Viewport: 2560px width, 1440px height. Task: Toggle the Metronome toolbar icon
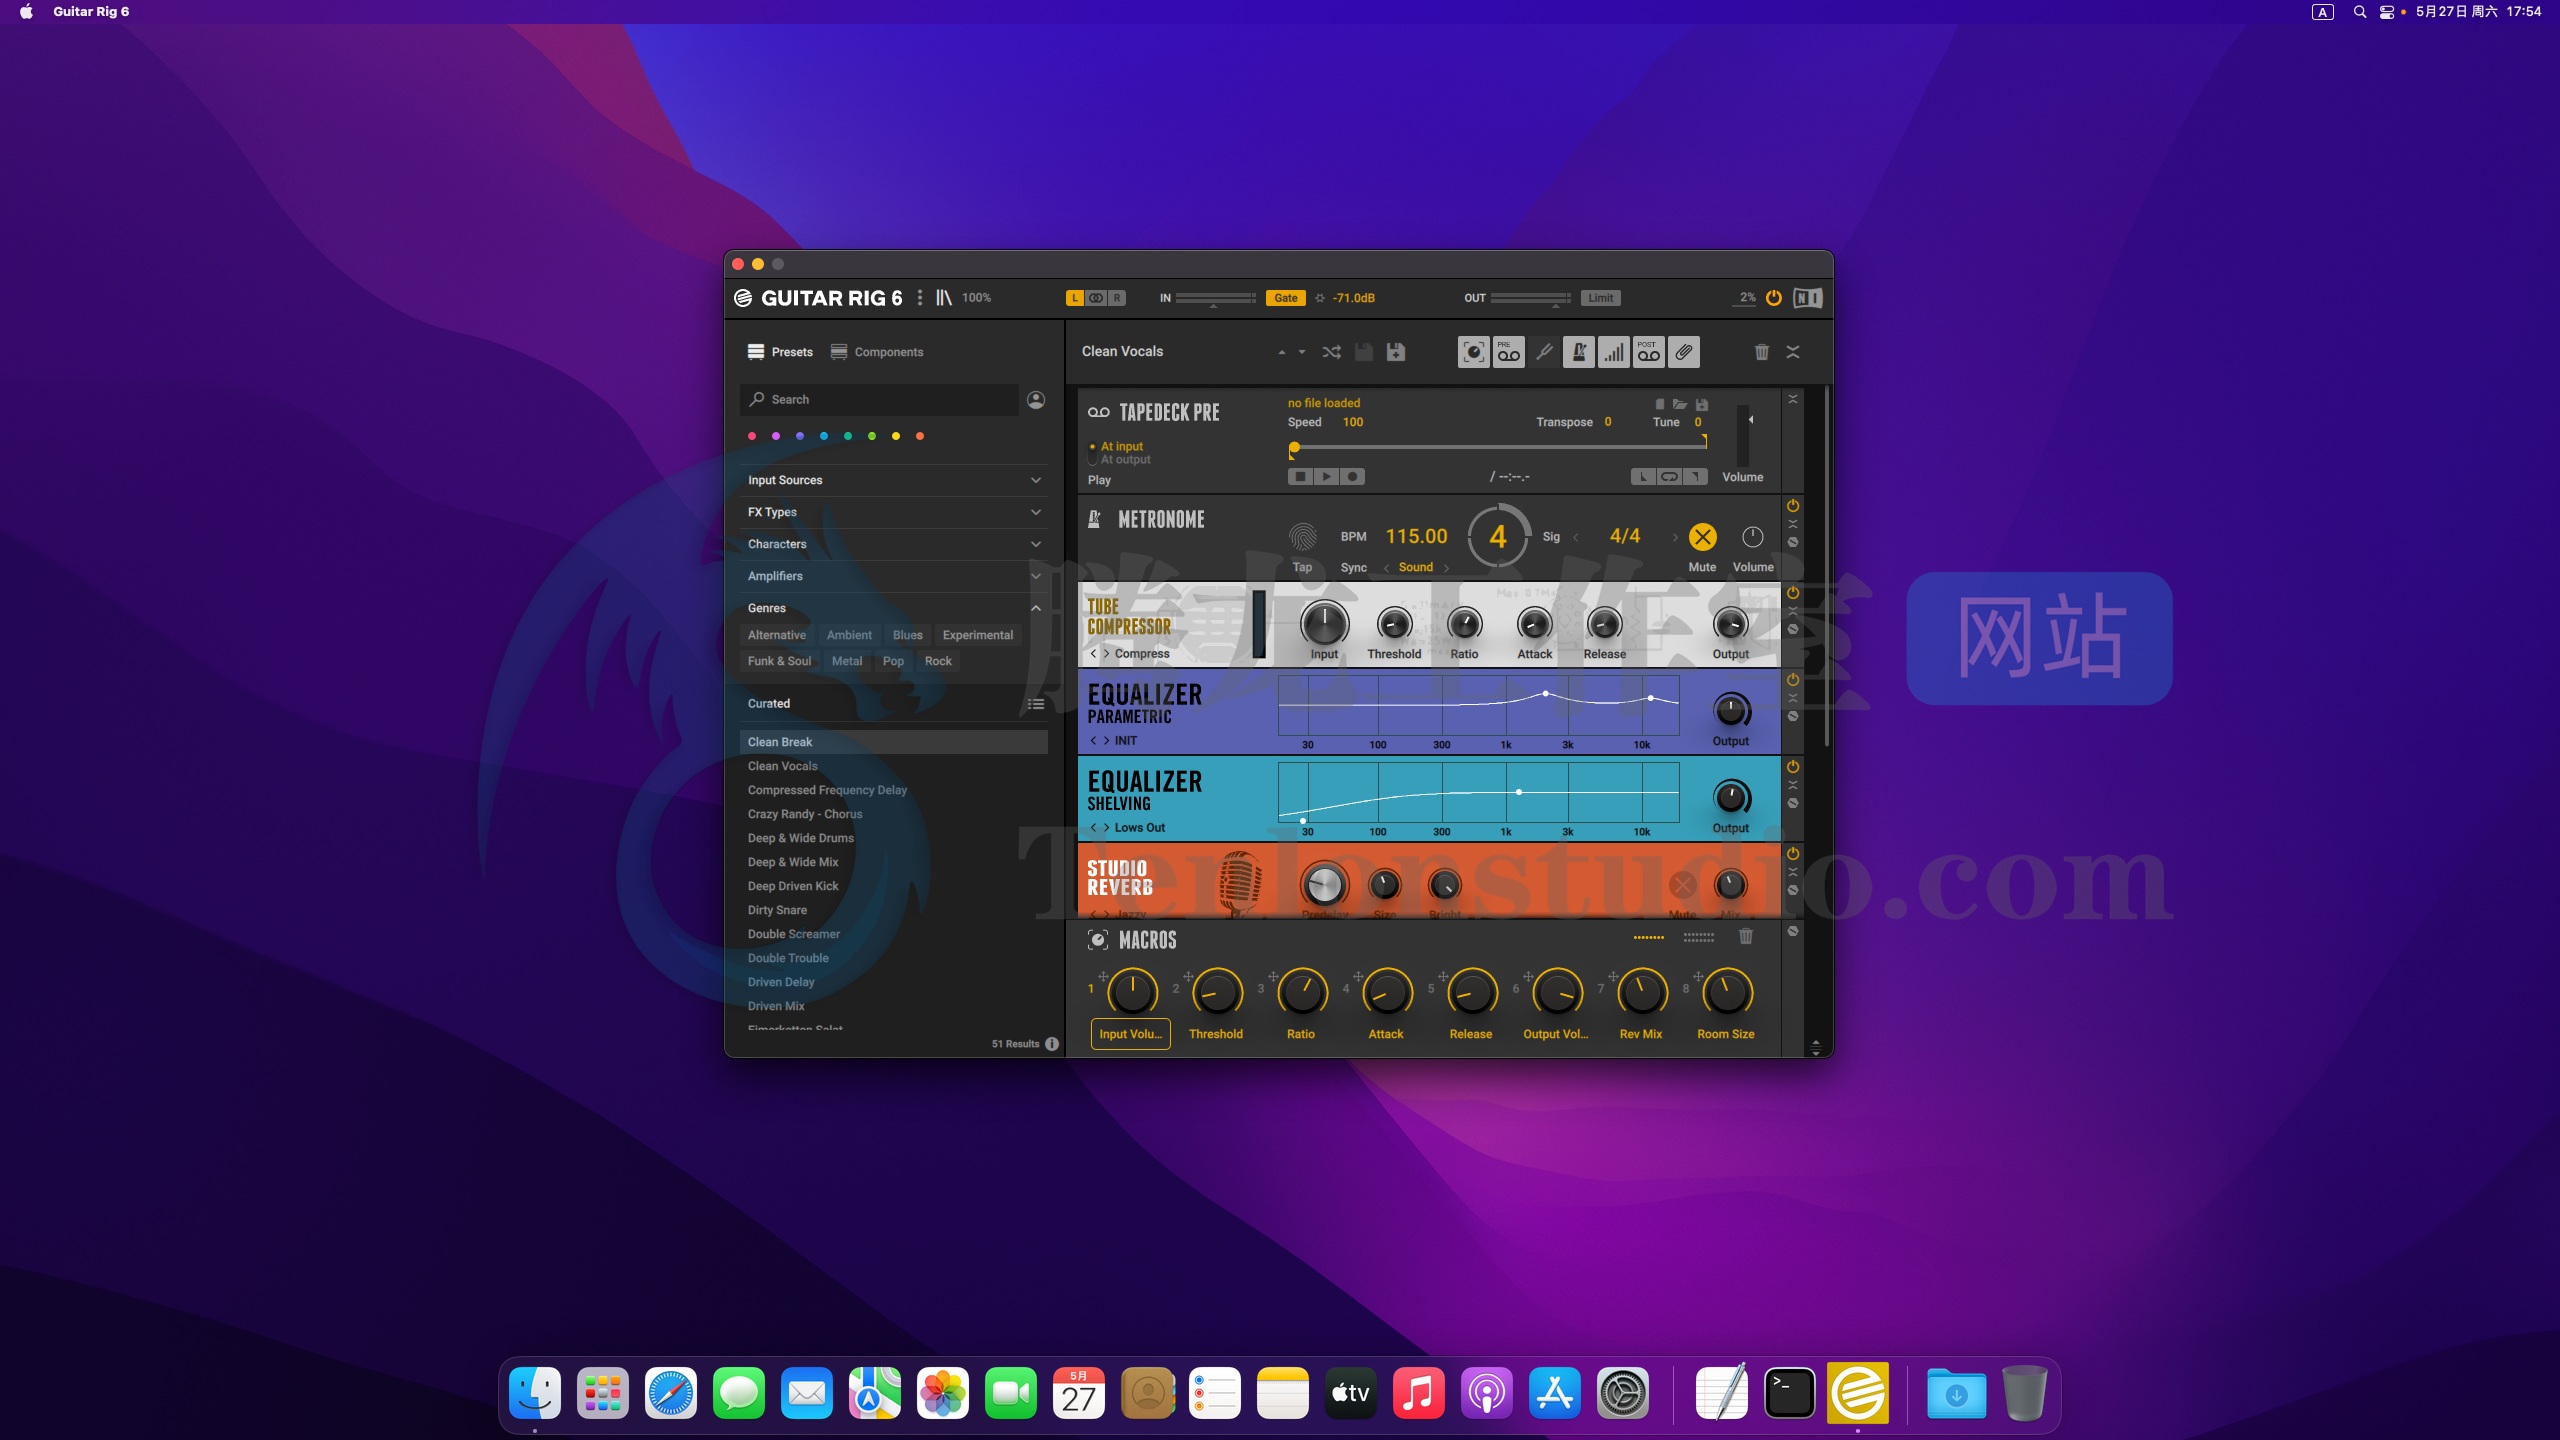[x=1578, y=352]
